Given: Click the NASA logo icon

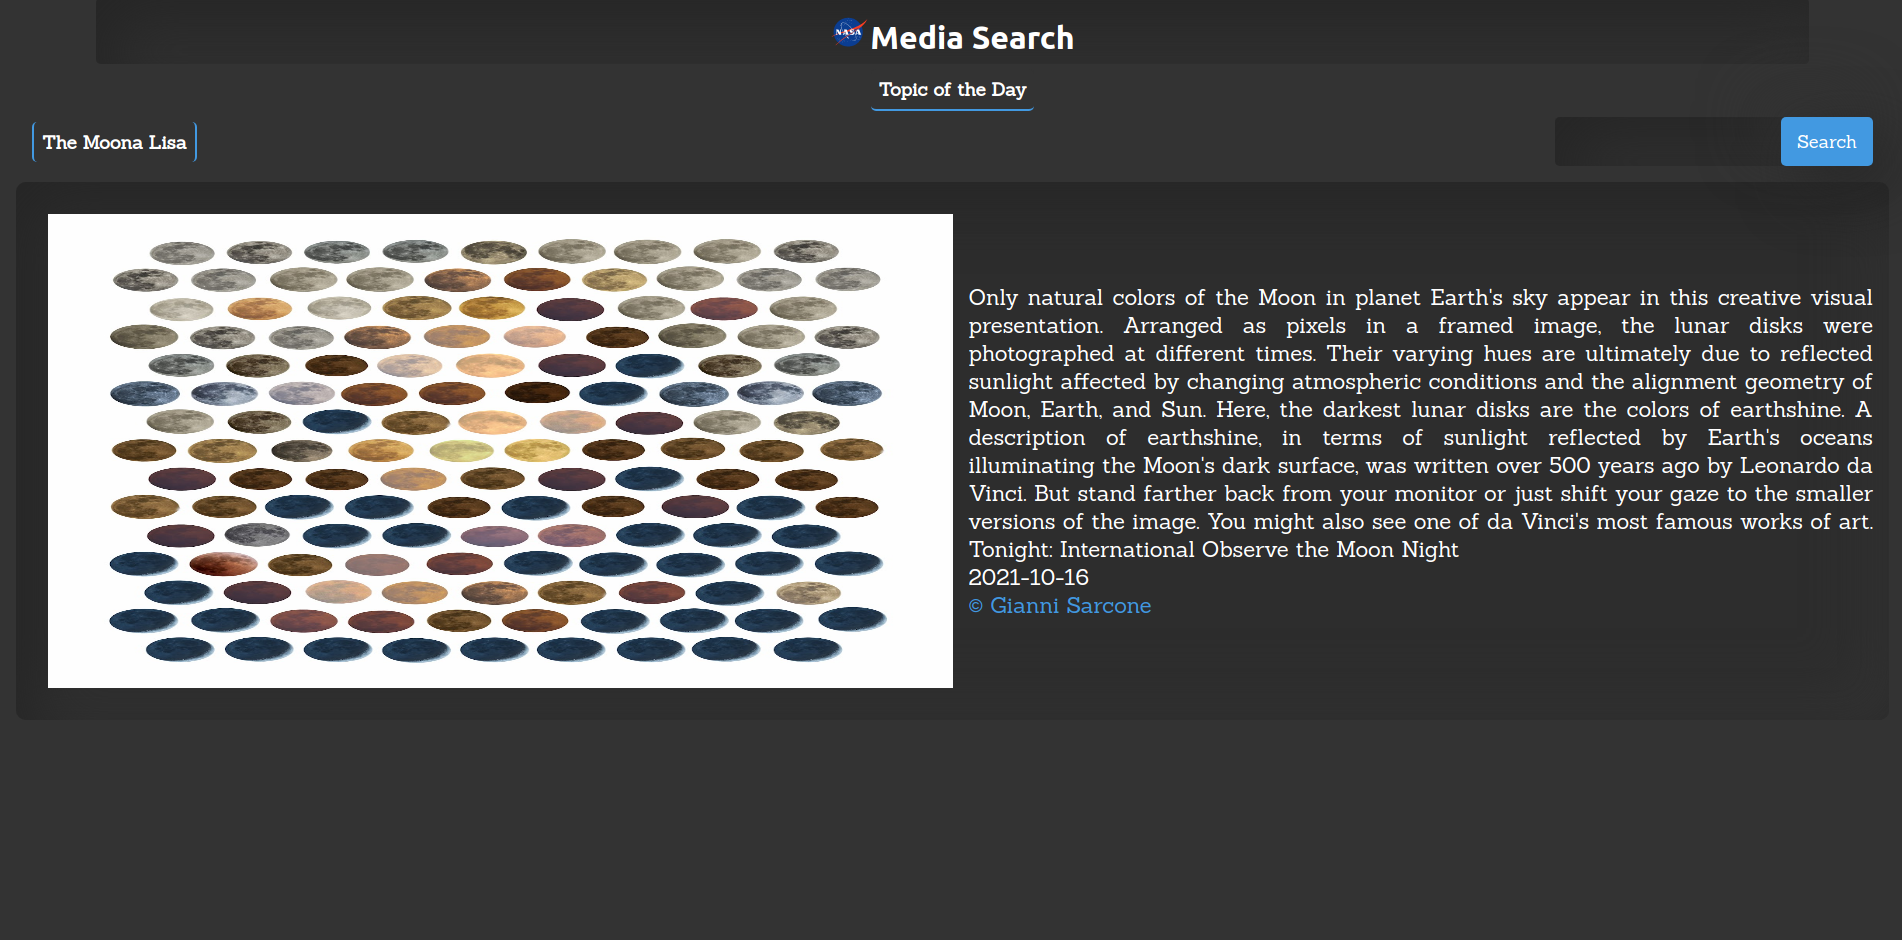Looking at the screenshot, I should (x=849, y=32).
